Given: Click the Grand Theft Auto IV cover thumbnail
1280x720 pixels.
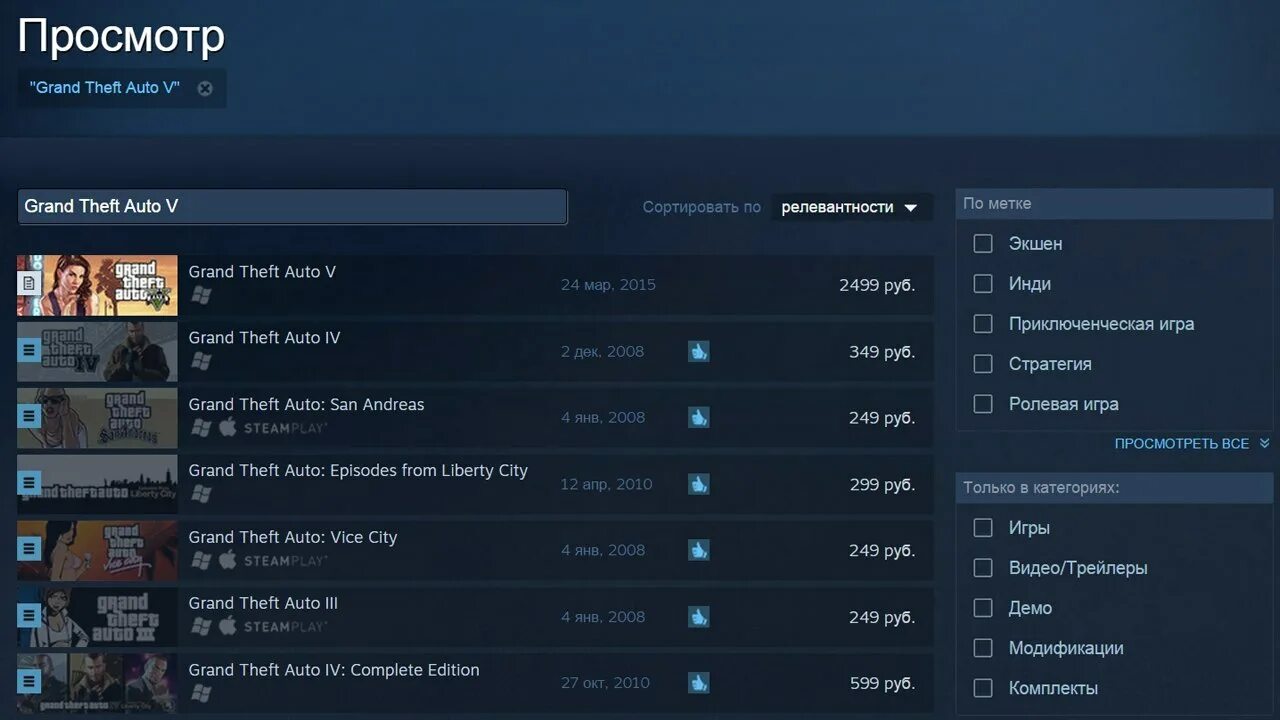Looking at the screenshot, I should coord(97,351).
